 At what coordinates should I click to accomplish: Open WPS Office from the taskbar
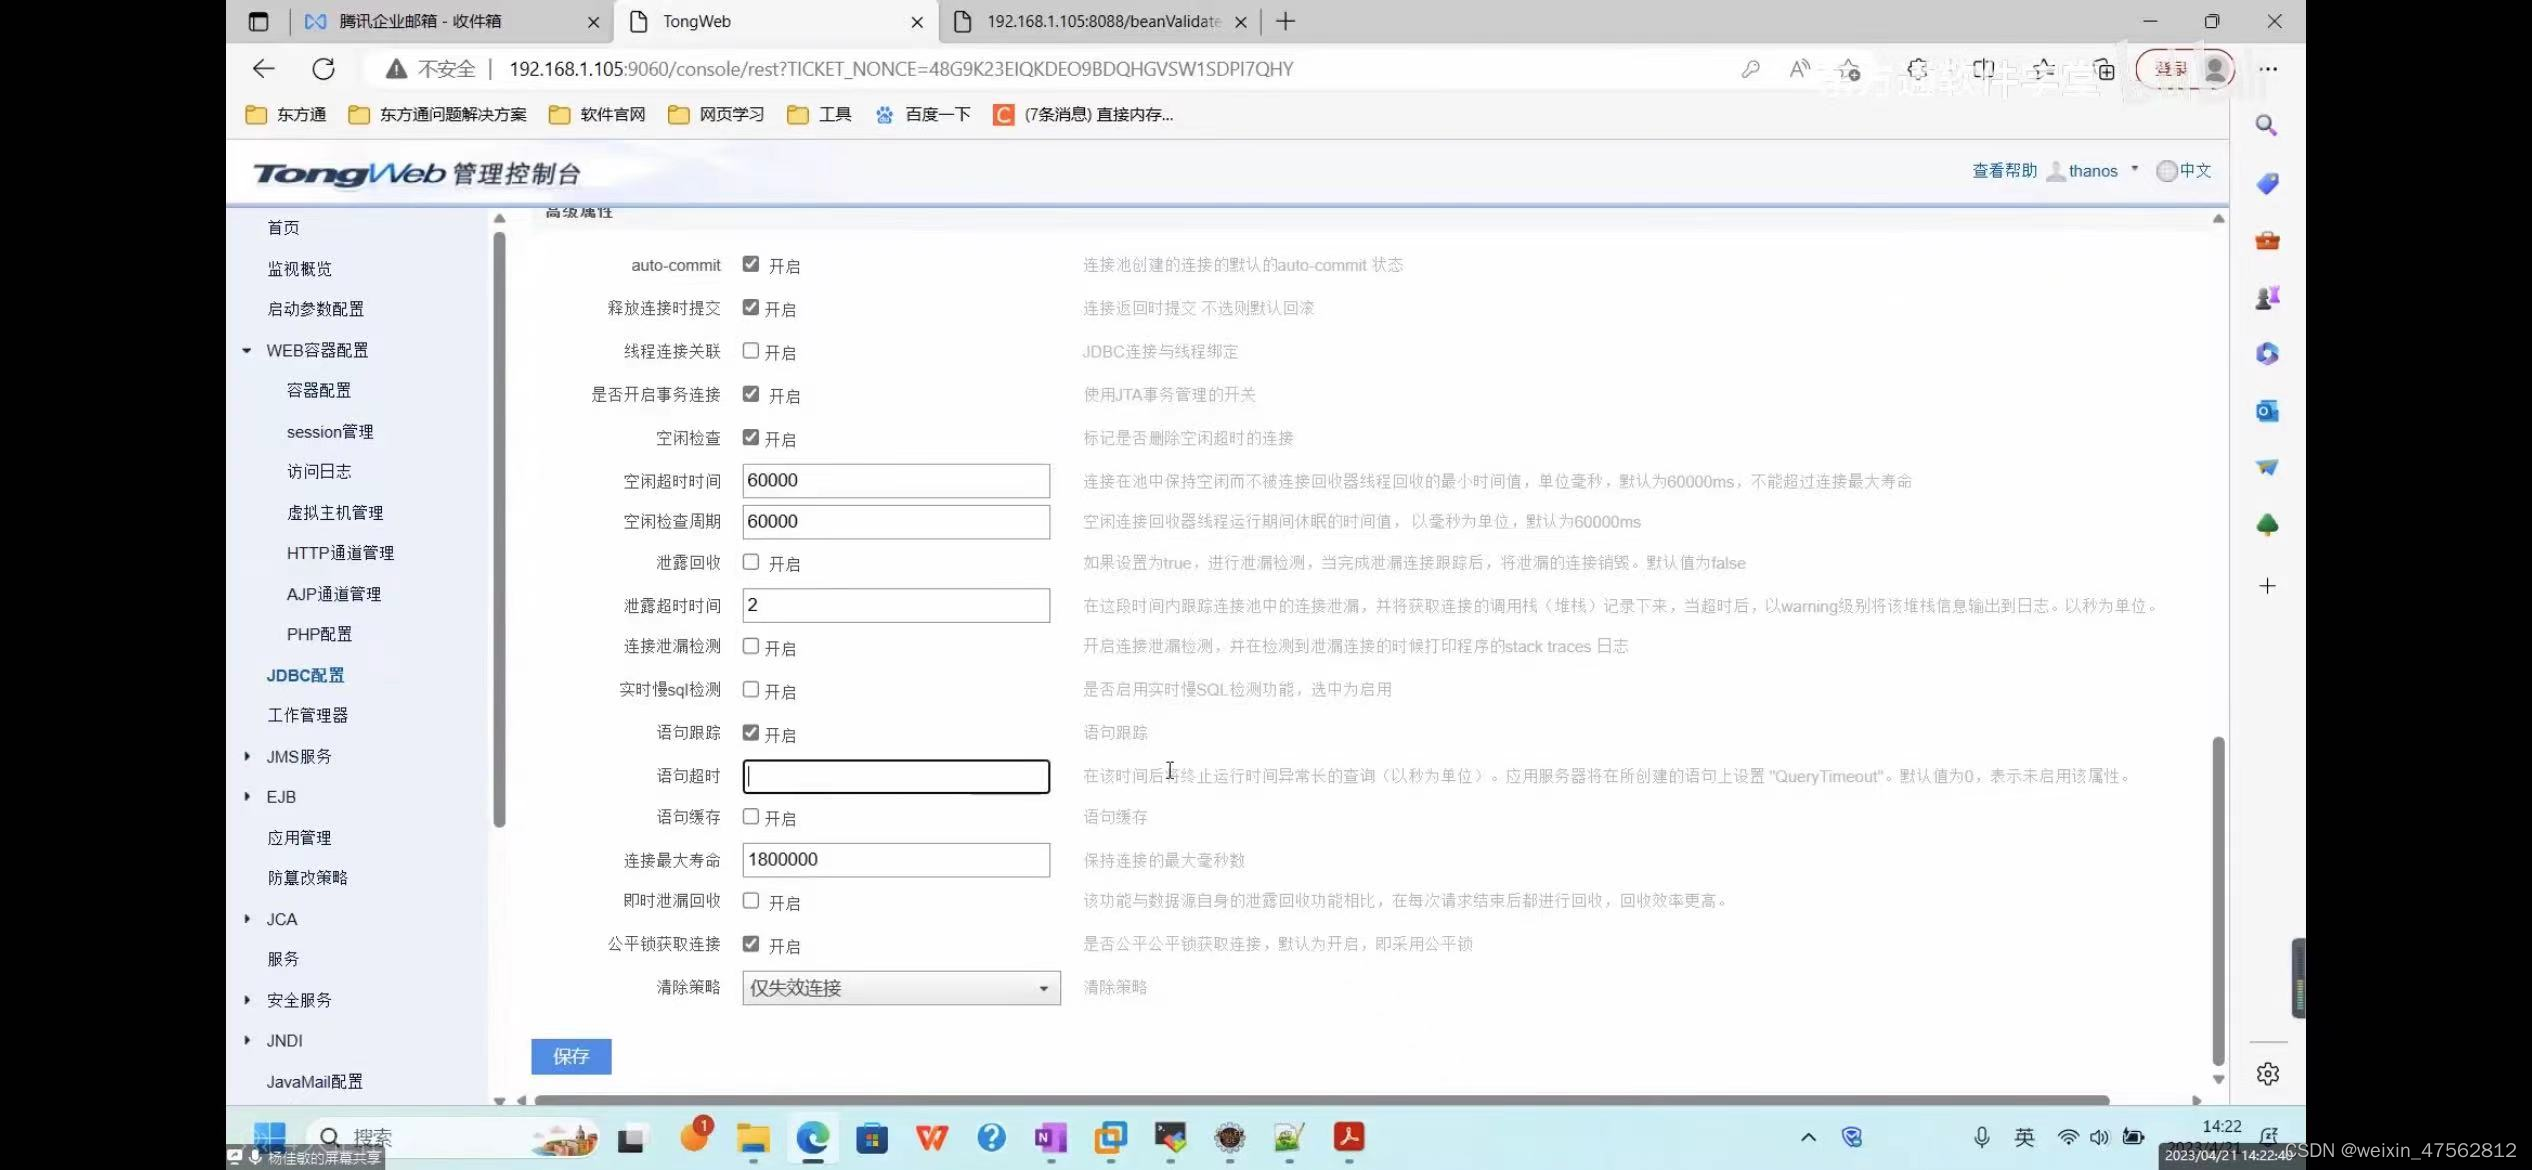[931, 1137]
